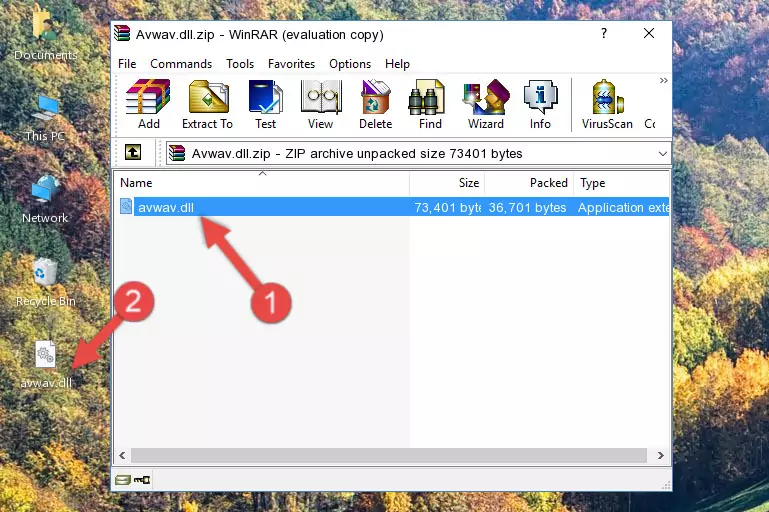
Task: Open the Commands menu
Action: 181,64
